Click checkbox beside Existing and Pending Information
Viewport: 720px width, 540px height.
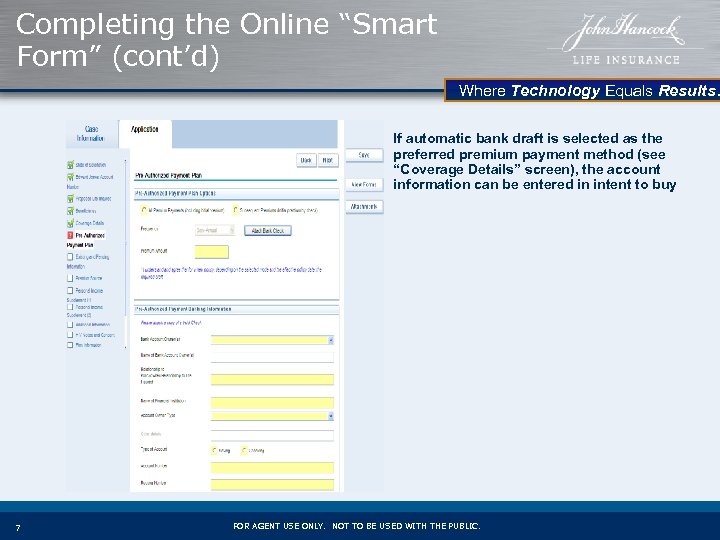tap(70, 257)
